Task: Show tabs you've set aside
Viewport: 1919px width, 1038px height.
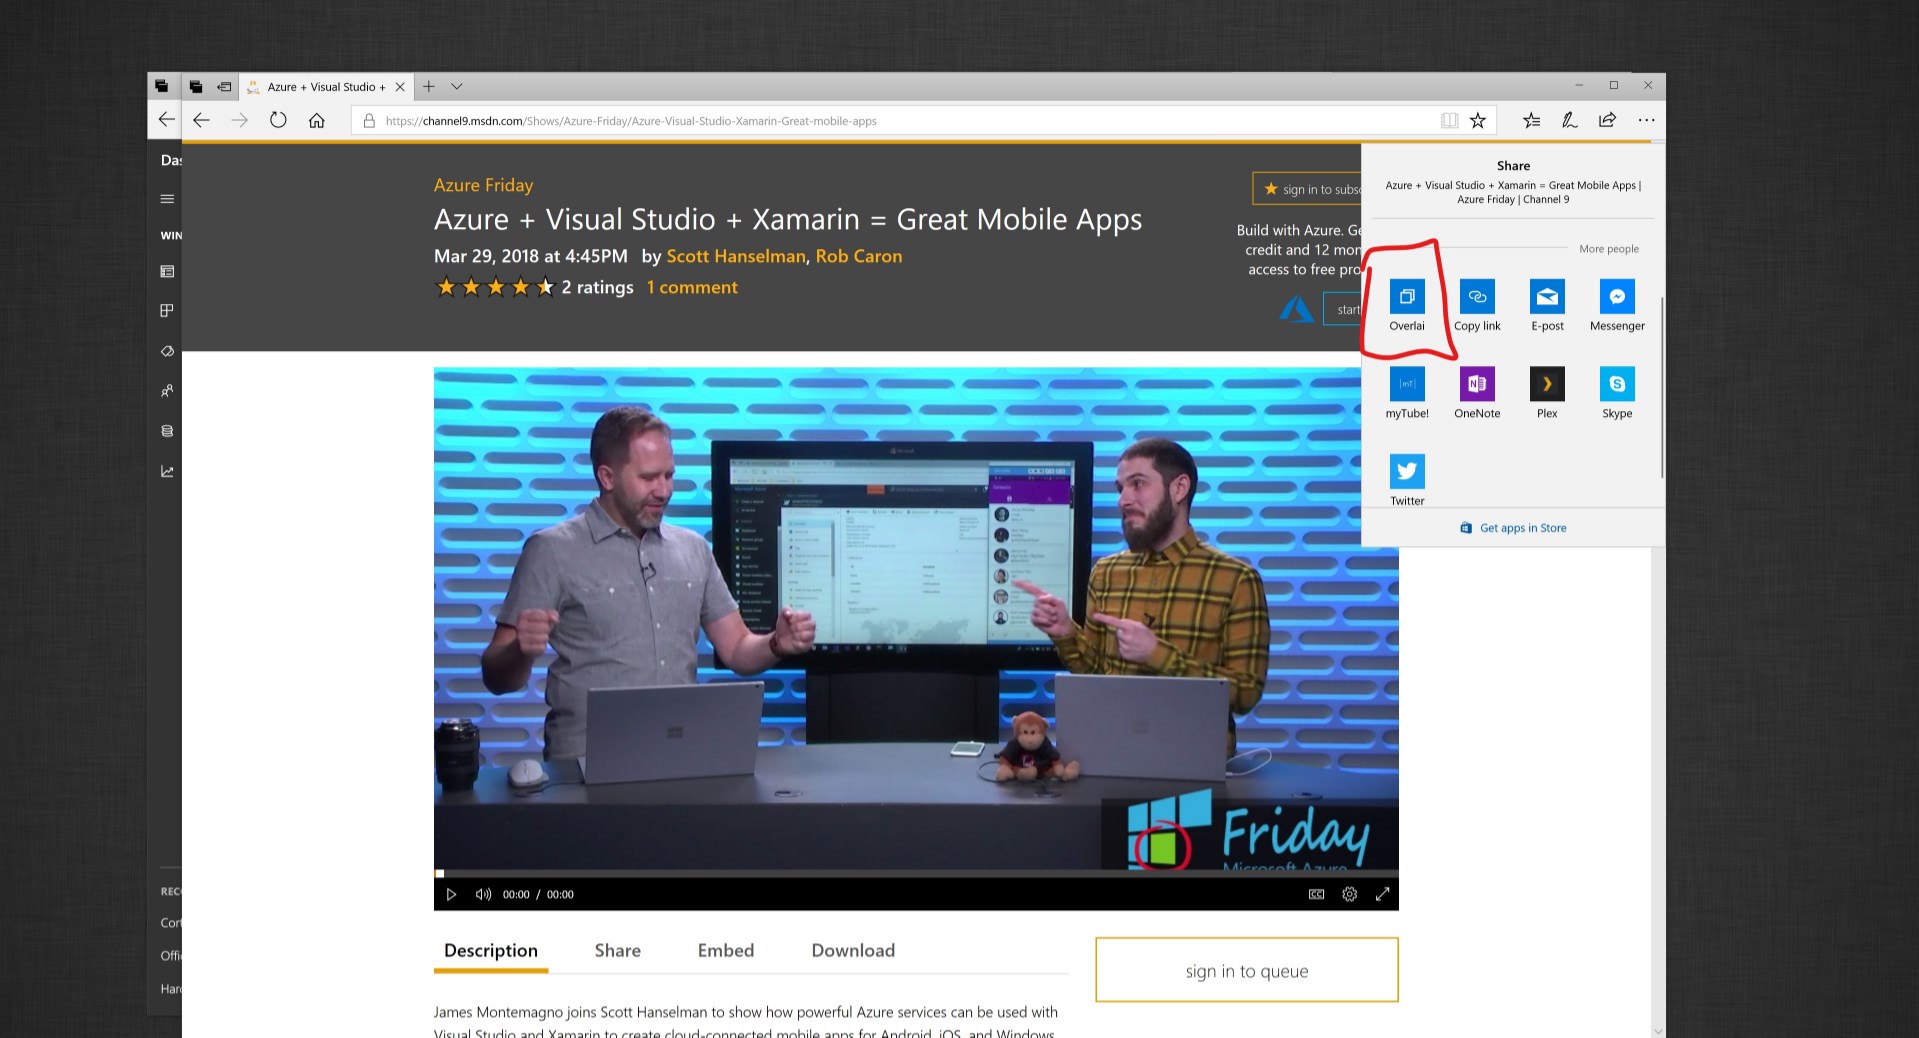Action: [x=196, y=87]
